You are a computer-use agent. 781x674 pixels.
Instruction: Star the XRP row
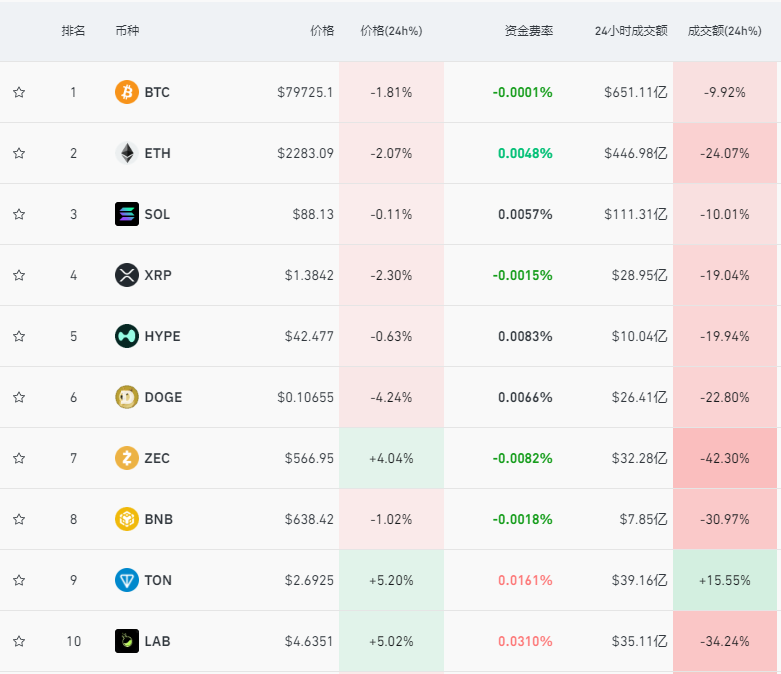(x=19, y=275)
